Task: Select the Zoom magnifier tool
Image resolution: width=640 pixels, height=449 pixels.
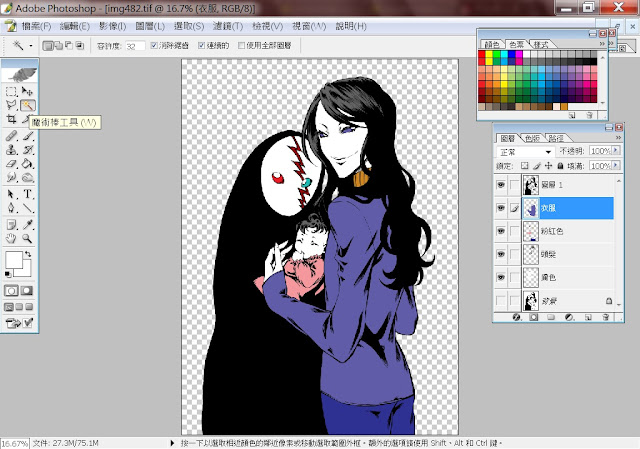Action: pyautogui.click(x=27, y=238)
